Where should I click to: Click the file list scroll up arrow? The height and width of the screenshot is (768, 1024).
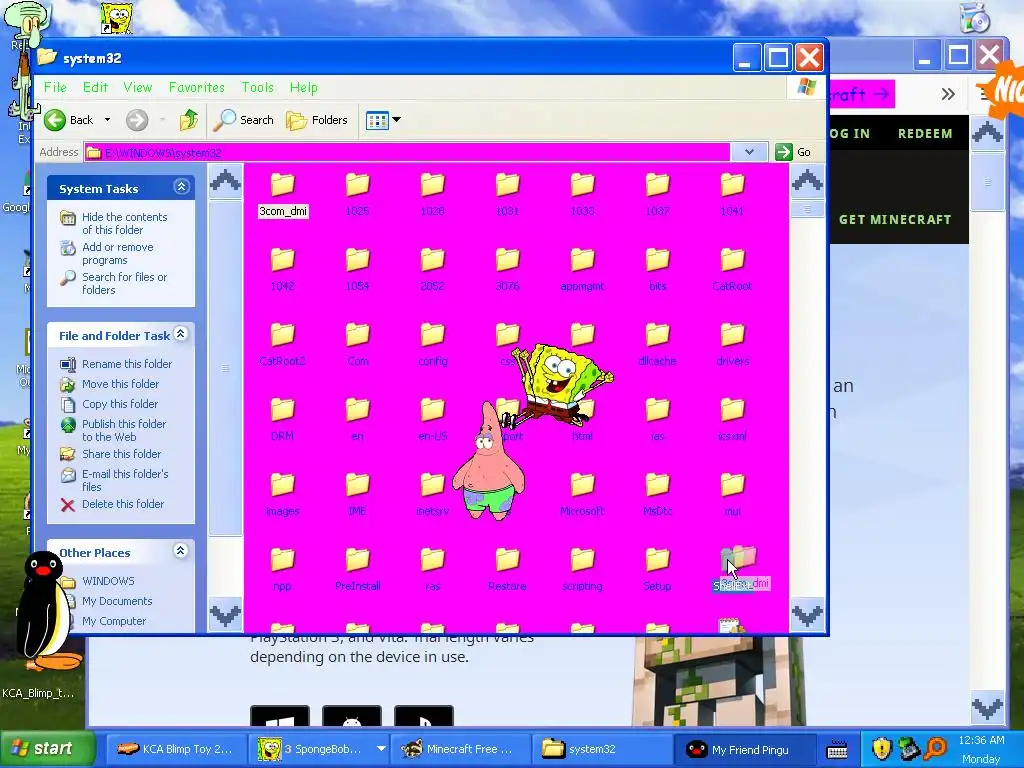coord(807,180)
